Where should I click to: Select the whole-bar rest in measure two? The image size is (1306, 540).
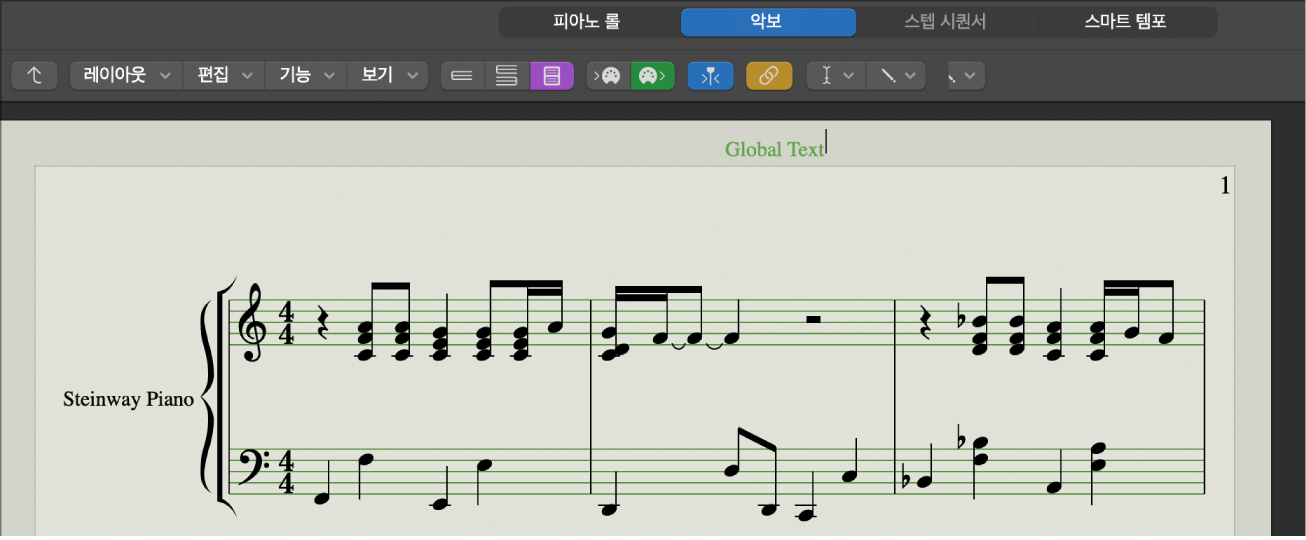(x=814, y=320)
